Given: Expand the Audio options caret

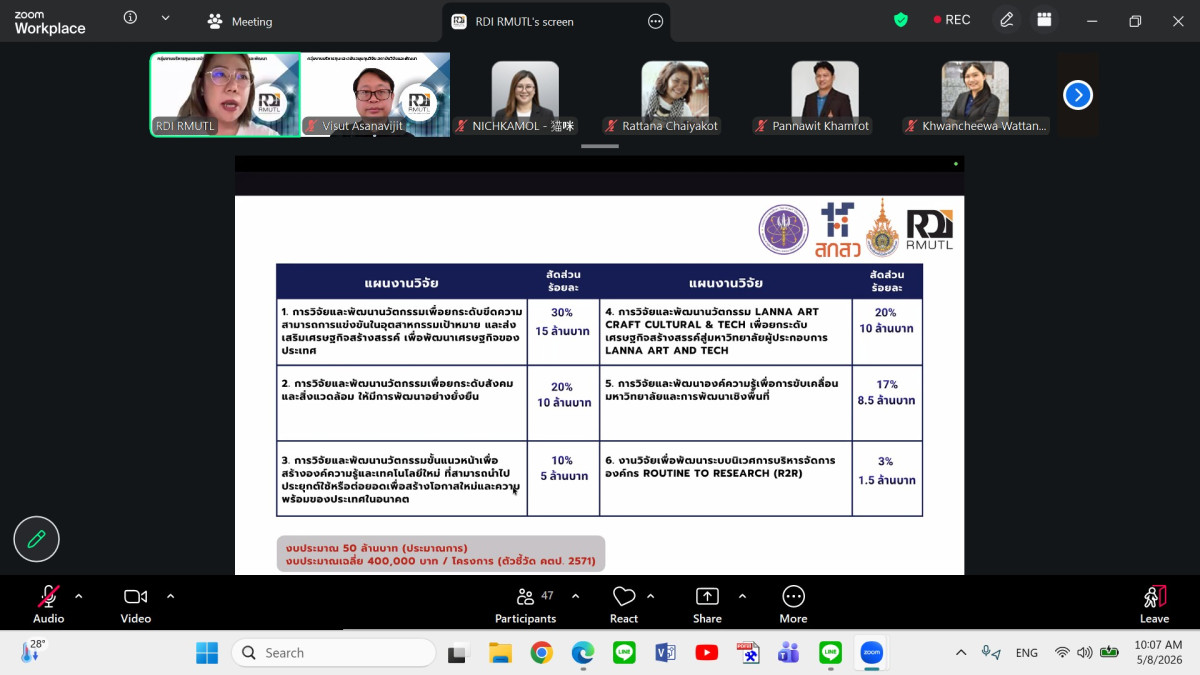Looking at the screenshot, I should click(x=79, y=596).
